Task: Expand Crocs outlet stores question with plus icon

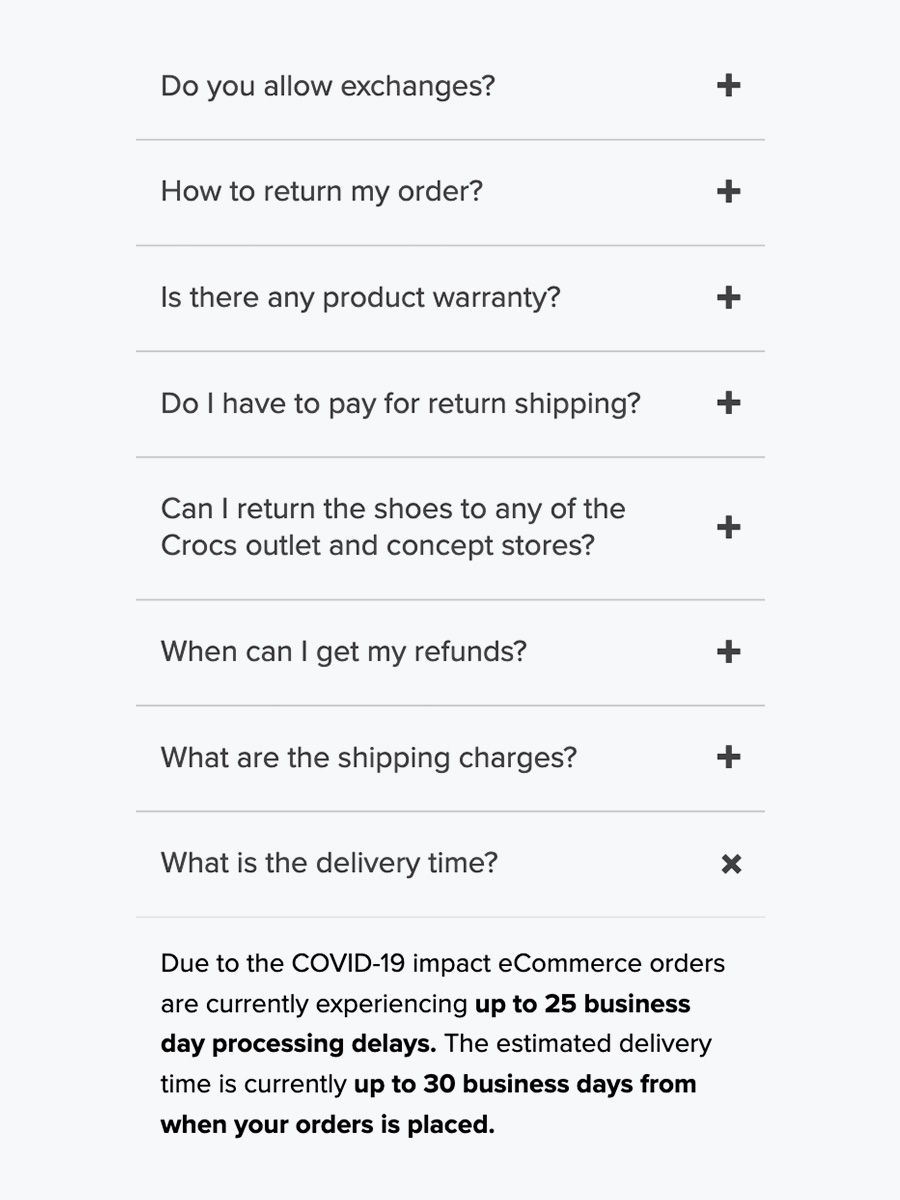Action: (729, 527)
